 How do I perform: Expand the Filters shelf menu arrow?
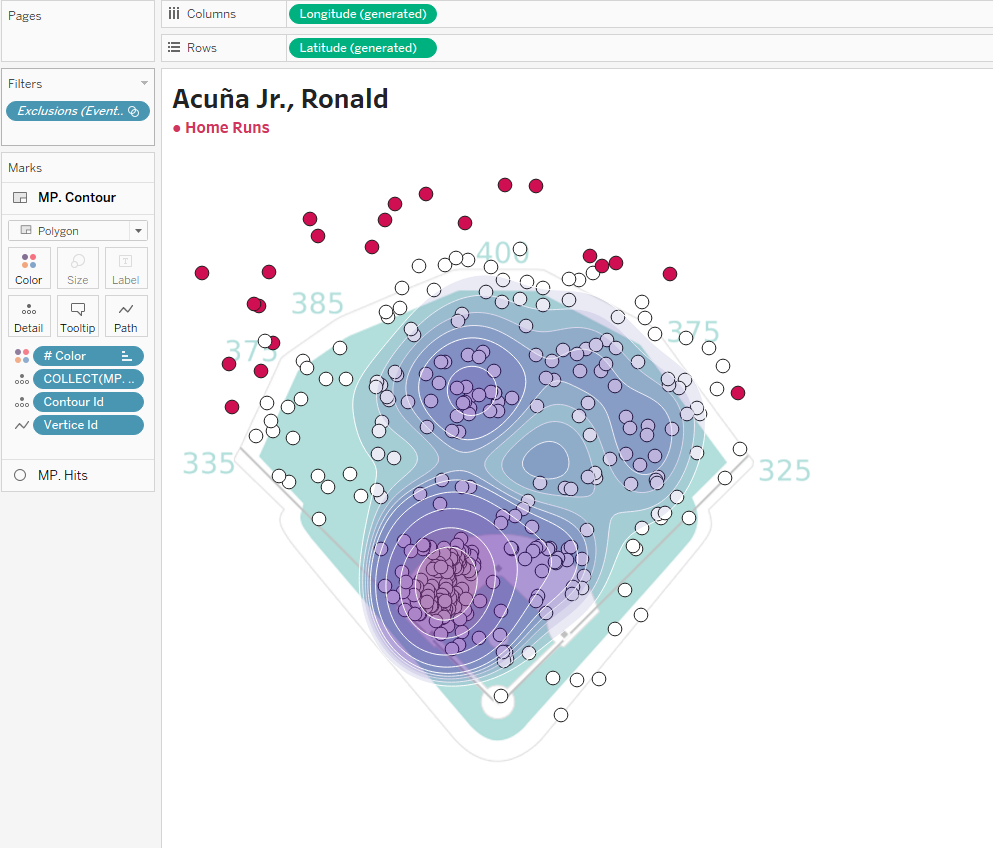[x=144, y=83]
